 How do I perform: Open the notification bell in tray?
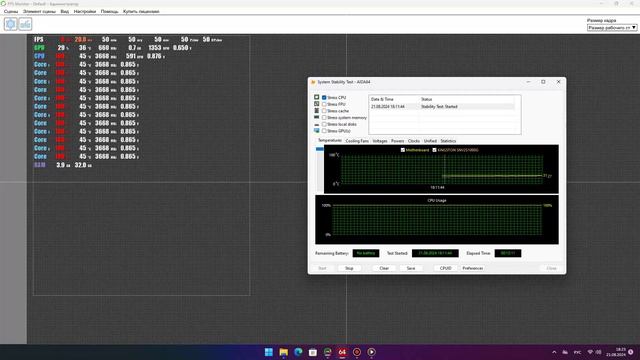pos(631,352)
